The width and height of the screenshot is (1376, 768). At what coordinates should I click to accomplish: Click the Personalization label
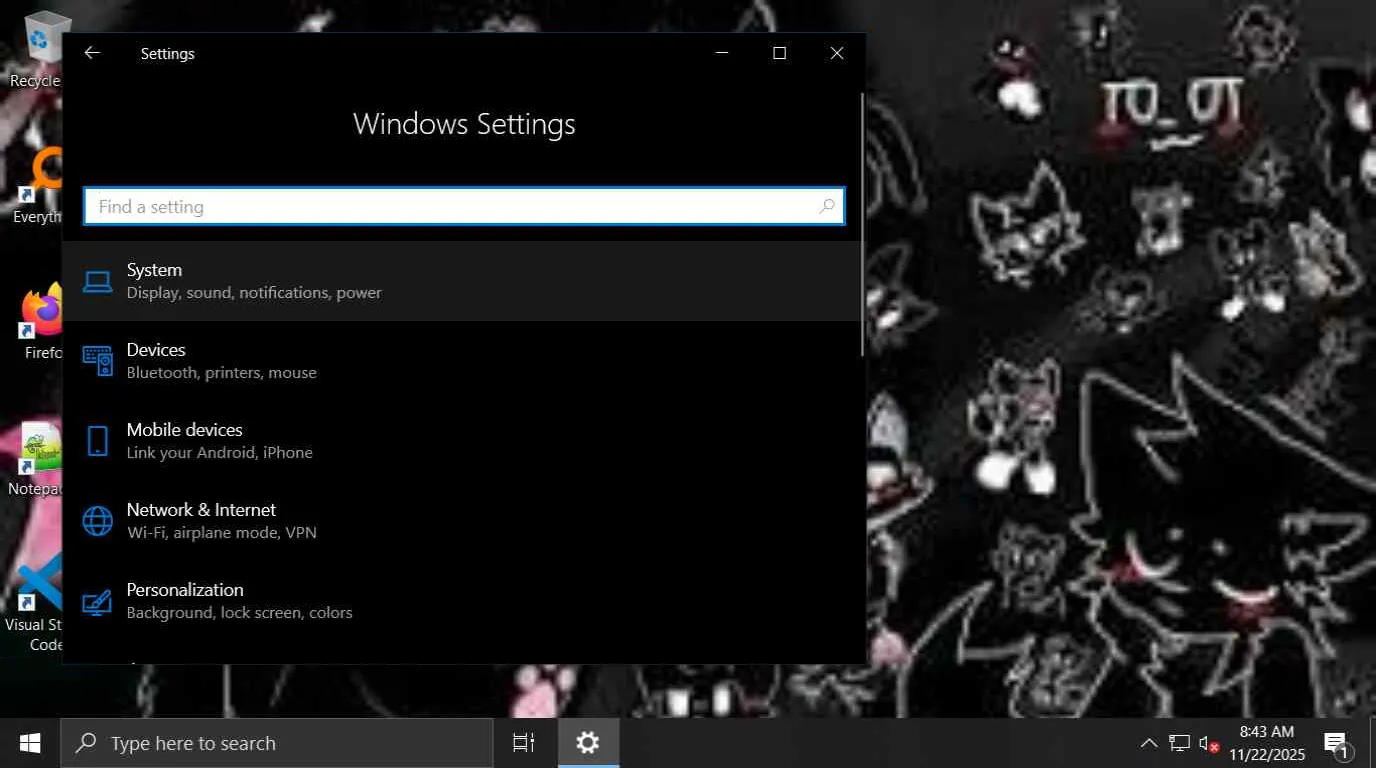click(x=185, y=590)
